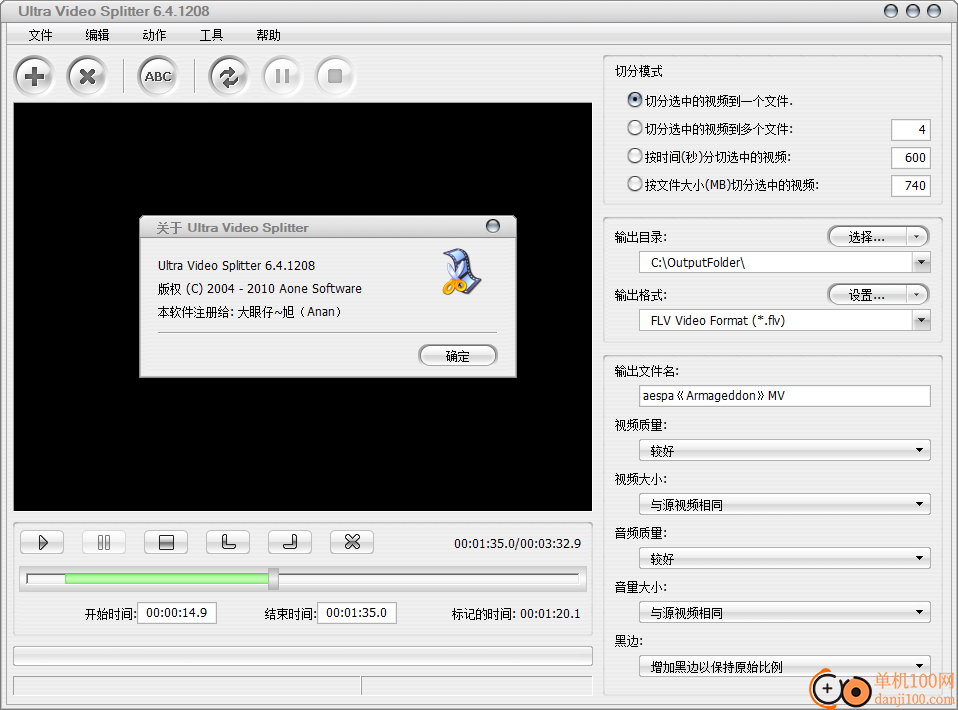Click the 选择... output directory button

[x=867, y=237]
